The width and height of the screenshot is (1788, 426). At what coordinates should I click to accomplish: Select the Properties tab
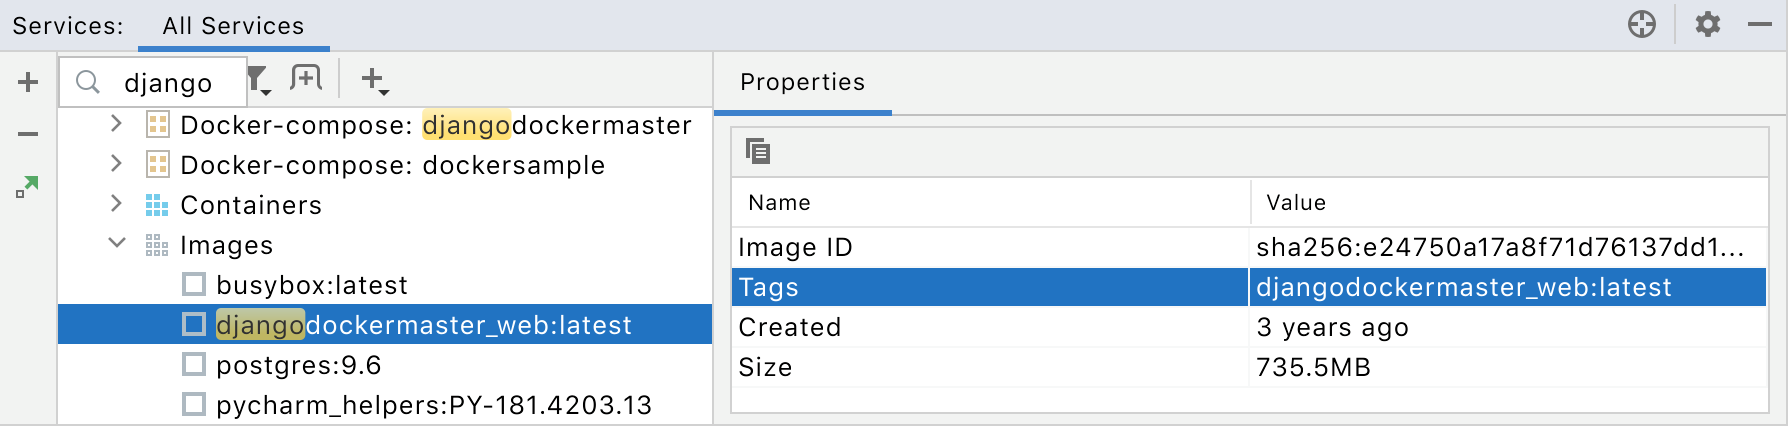[x=802, y=82]
